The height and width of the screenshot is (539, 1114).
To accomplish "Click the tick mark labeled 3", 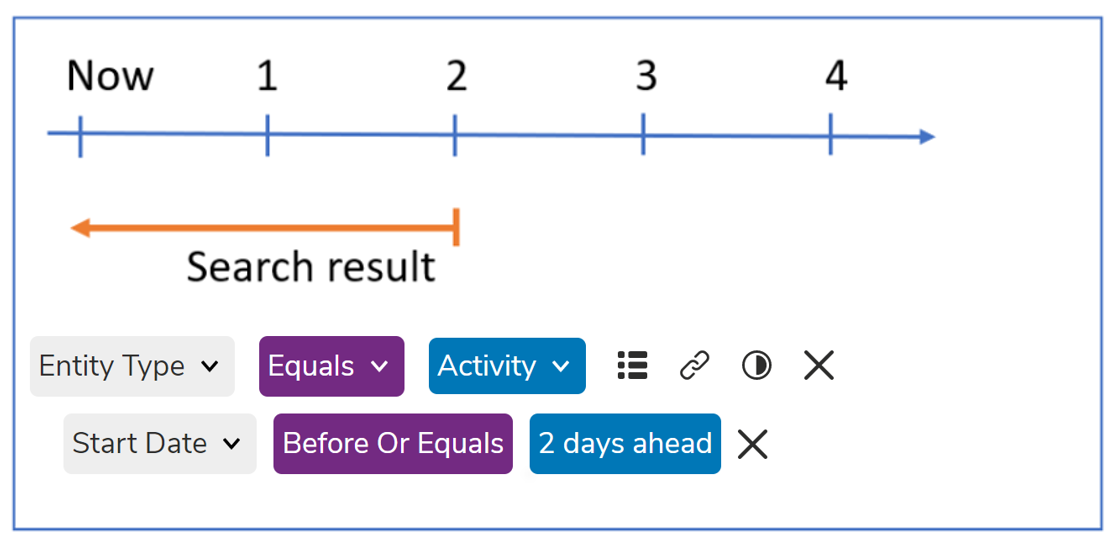I will [x=643, y=134].
